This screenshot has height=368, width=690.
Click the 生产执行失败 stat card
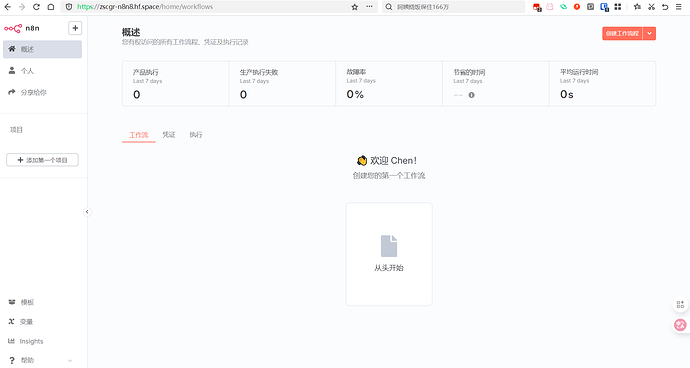(282, 84)
